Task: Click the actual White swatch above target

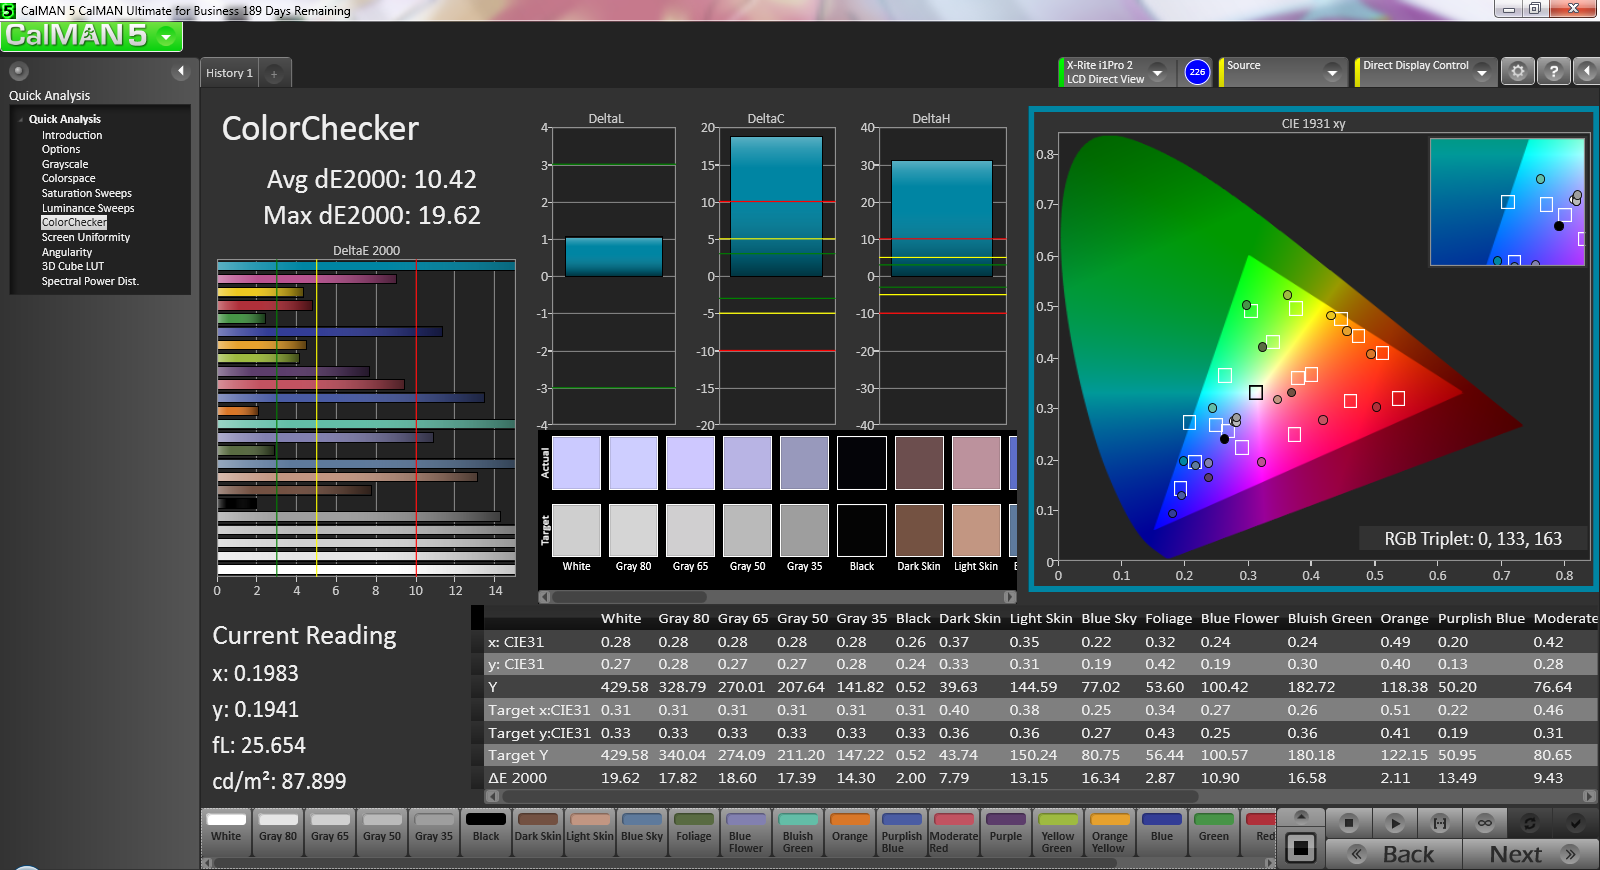Action: click(576, 463)
